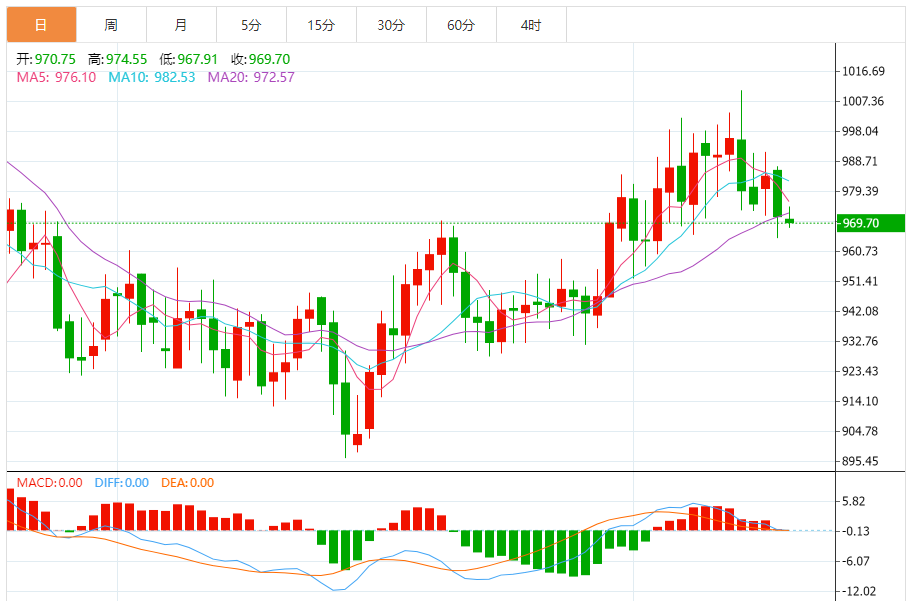Click the 1016.69 price axis label

point(863,72)
